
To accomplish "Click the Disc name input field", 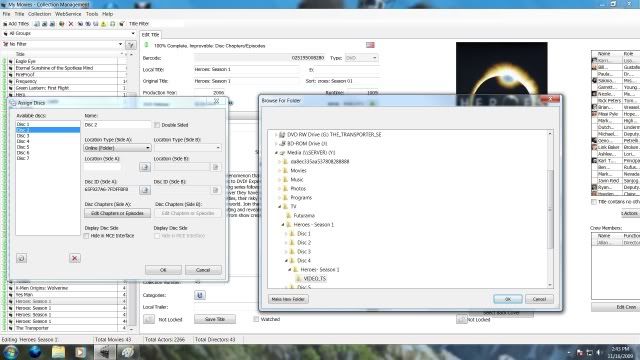I will coord(117,124).
